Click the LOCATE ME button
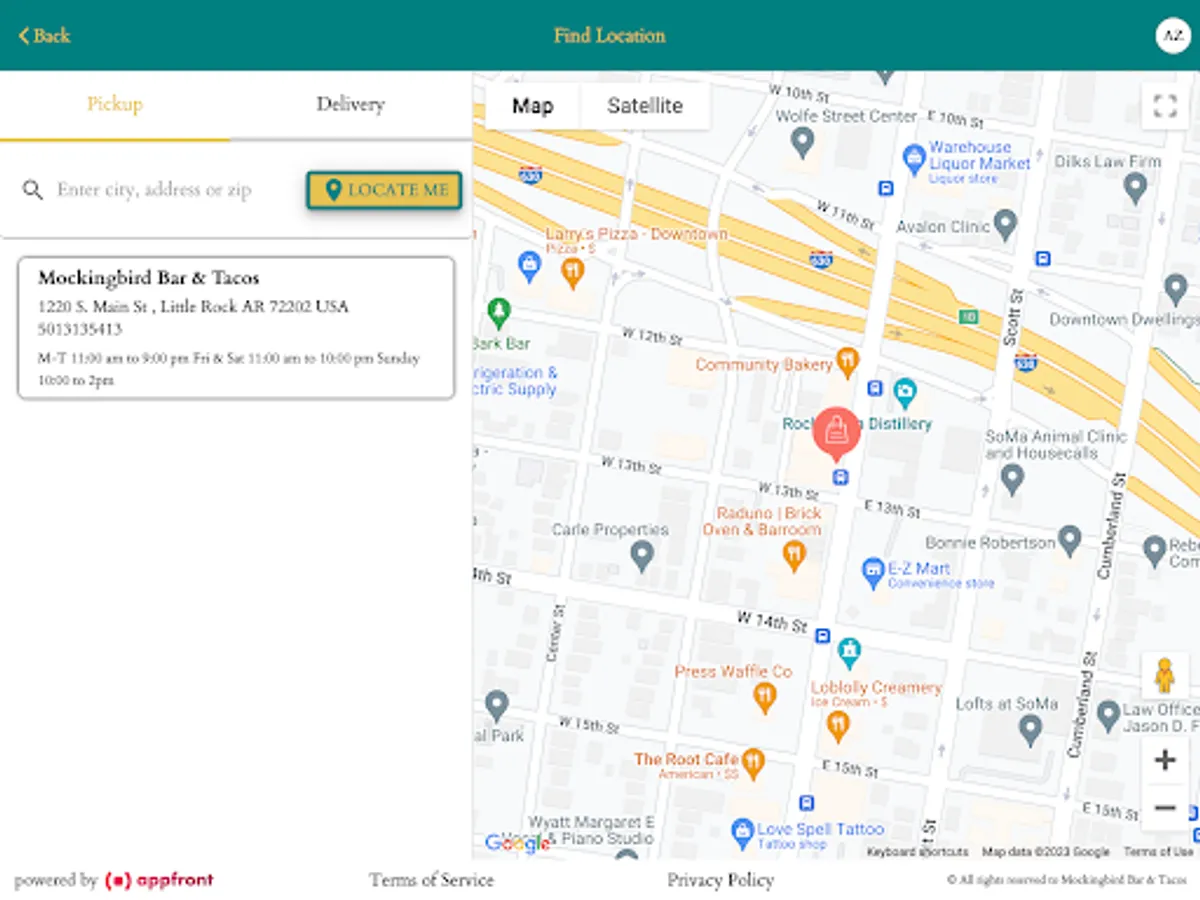Image resolution: width=1200 pixels, height=900 pixels. click(x=384, y=190)
